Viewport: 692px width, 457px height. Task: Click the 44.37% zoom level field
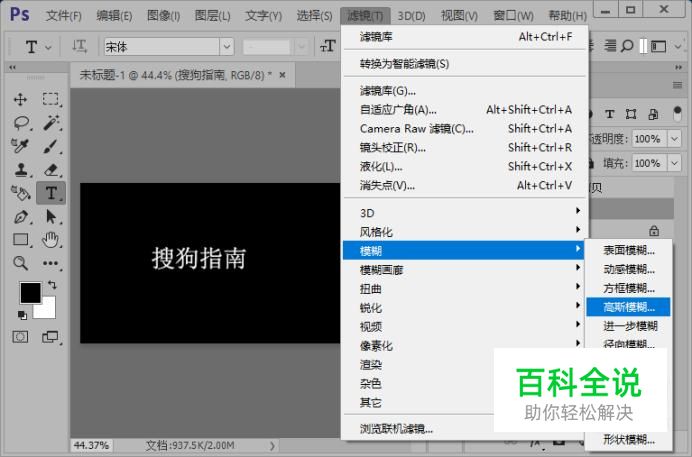coord(91,445)
